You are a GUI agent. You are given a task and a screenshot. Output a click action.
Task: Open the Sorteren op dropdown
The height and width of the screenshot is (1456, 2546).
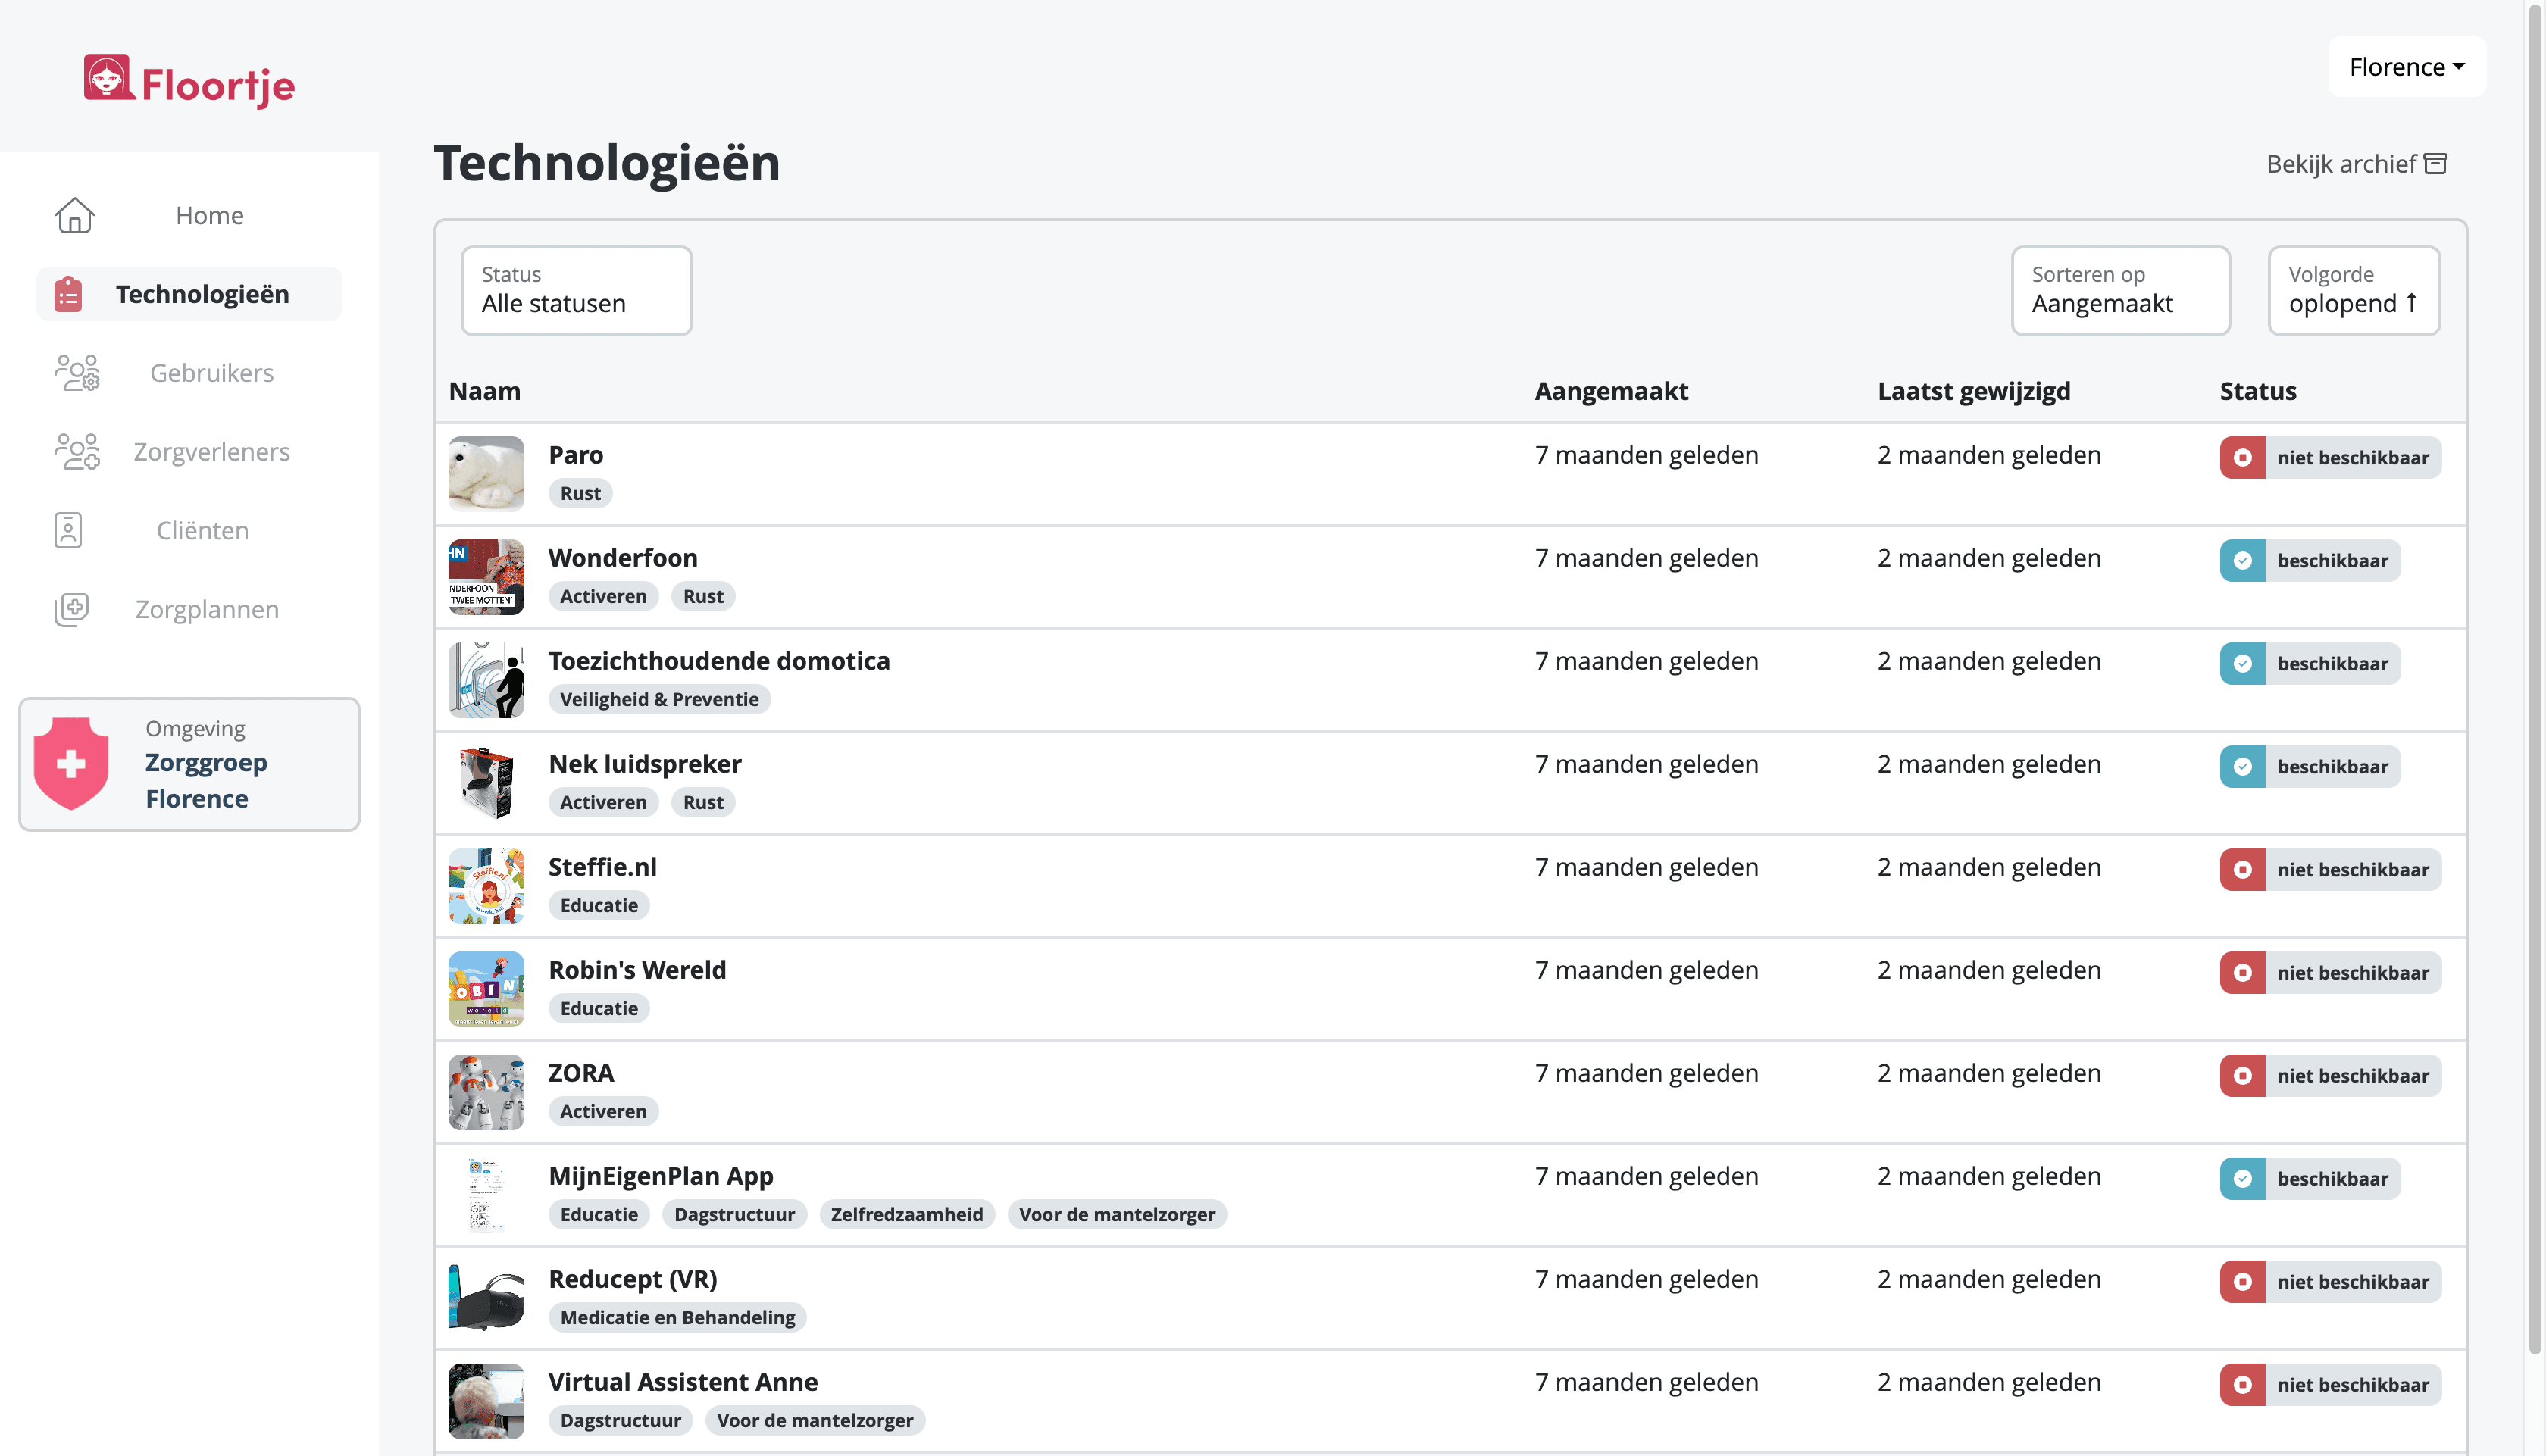tap(2120, 290)
